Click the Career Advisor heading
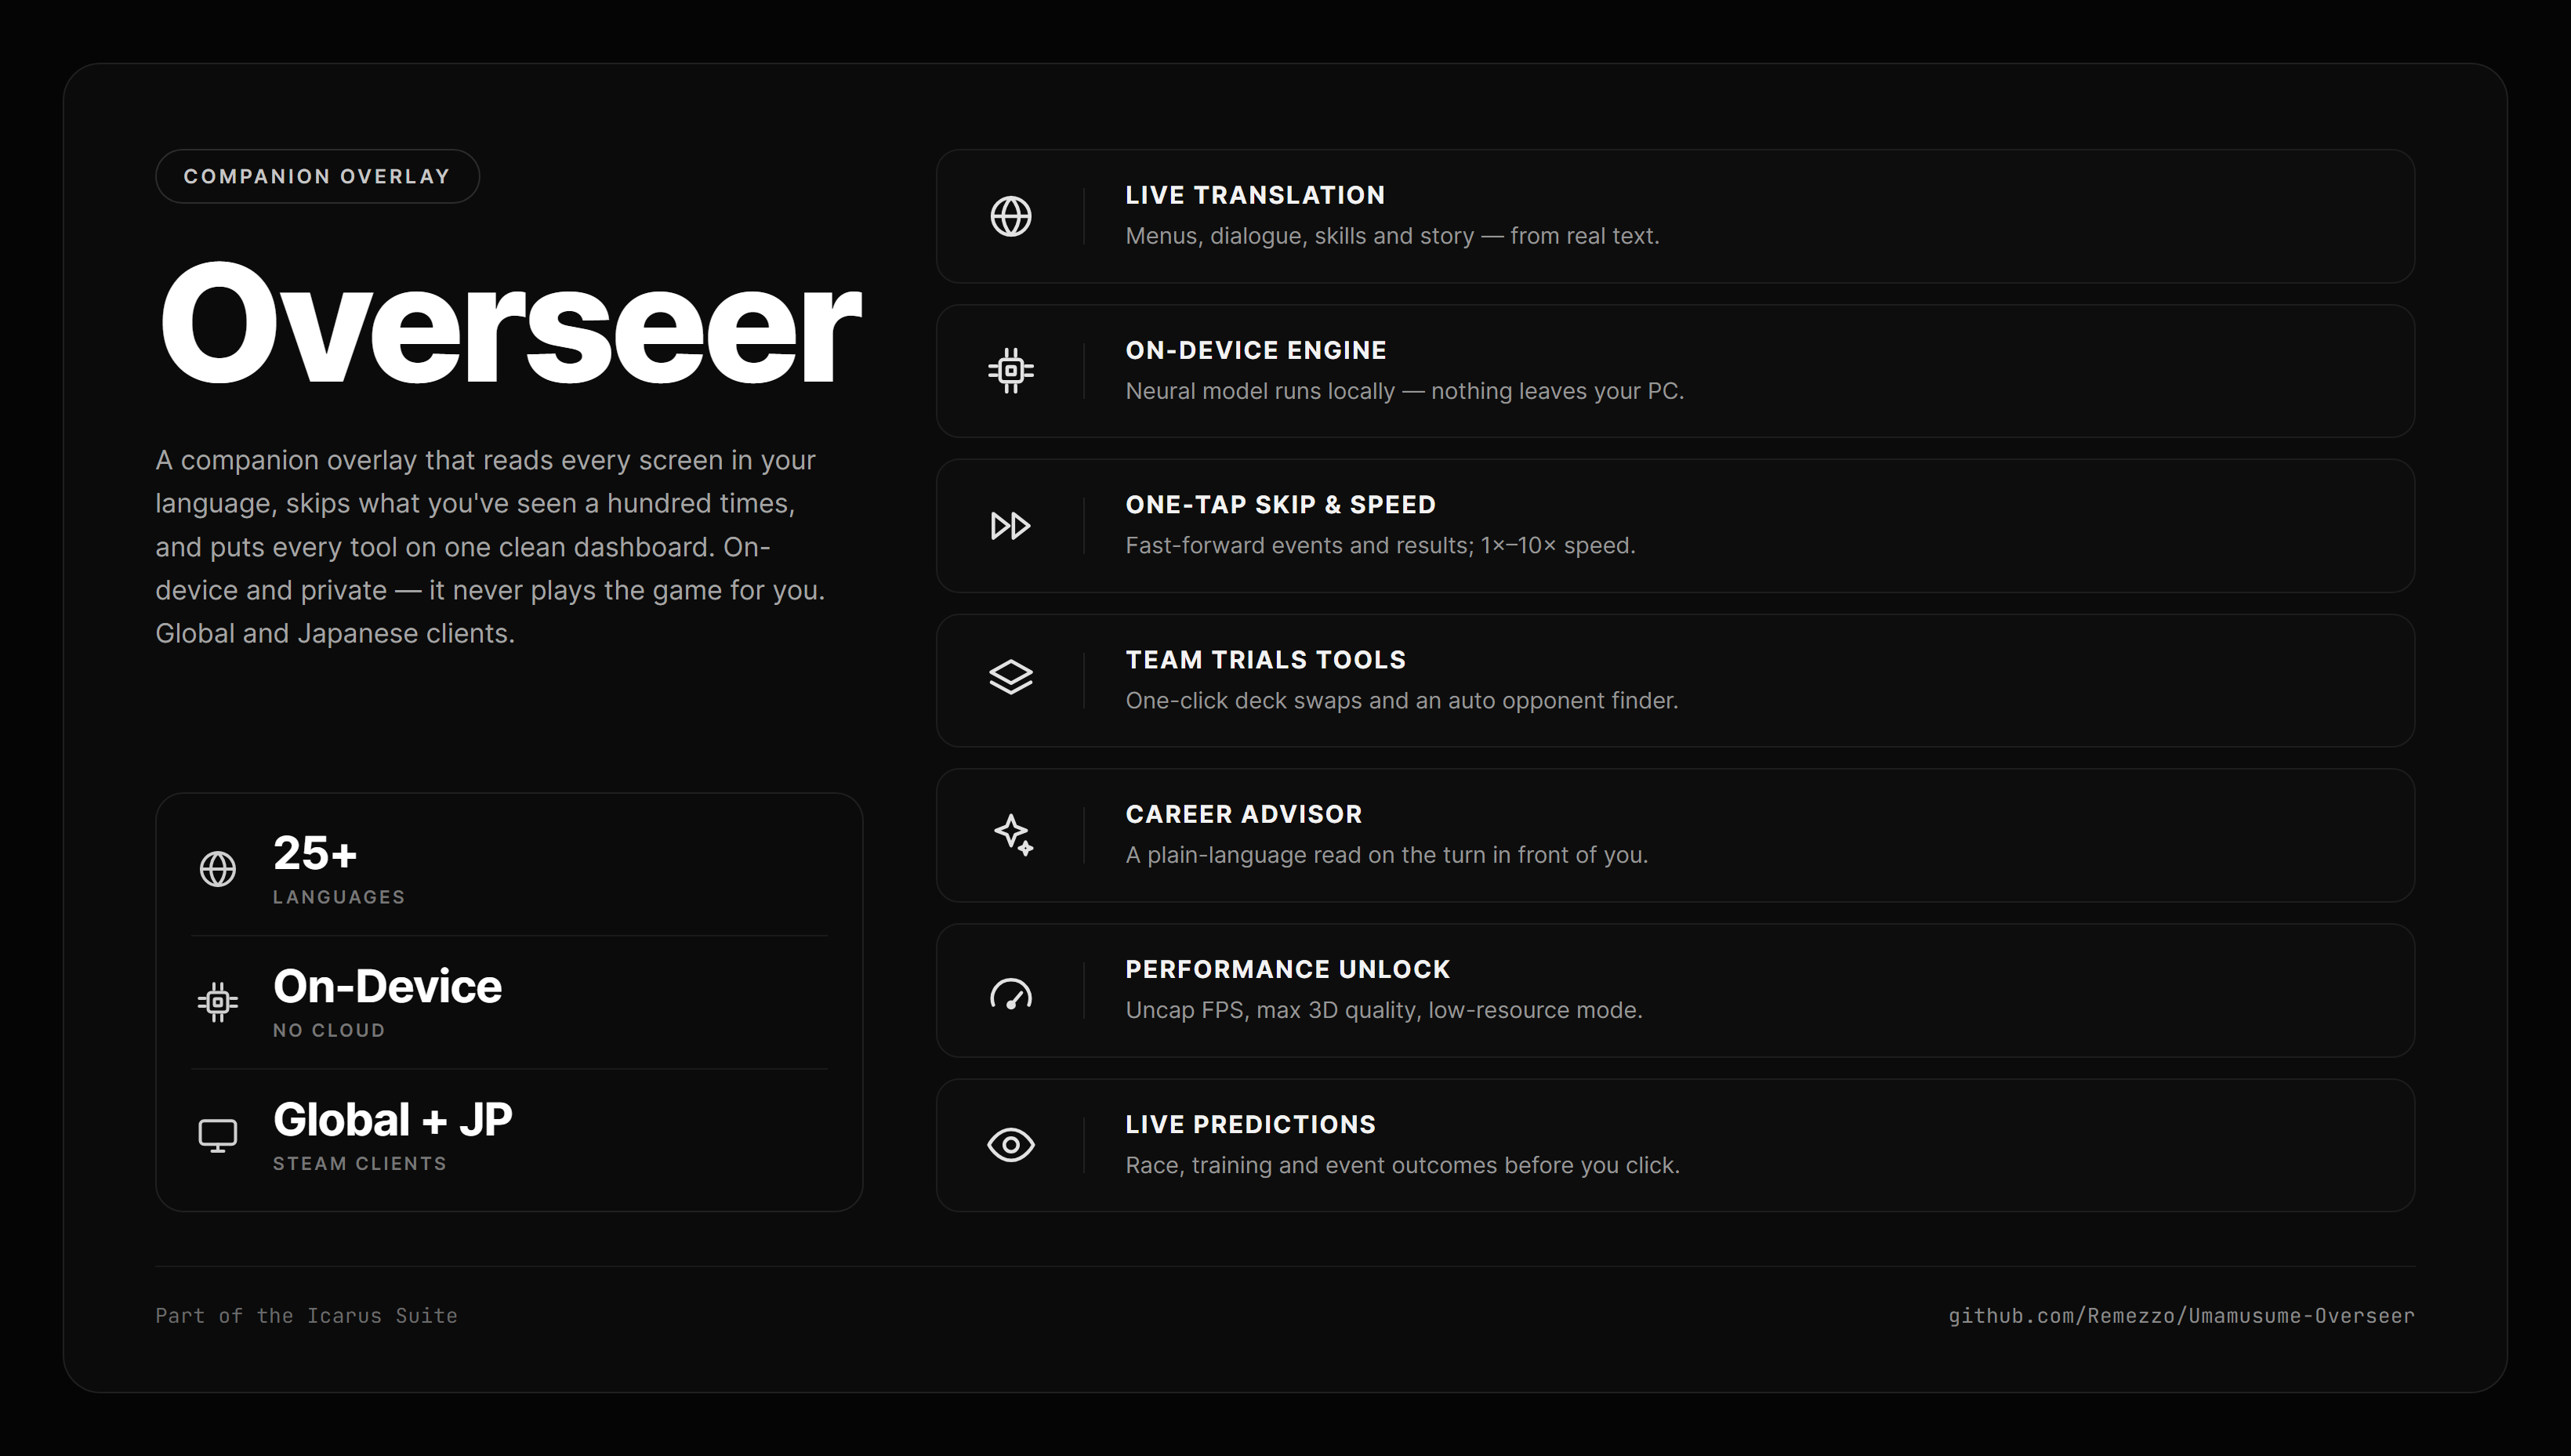The image size is (2571, 1456). 1244,814
